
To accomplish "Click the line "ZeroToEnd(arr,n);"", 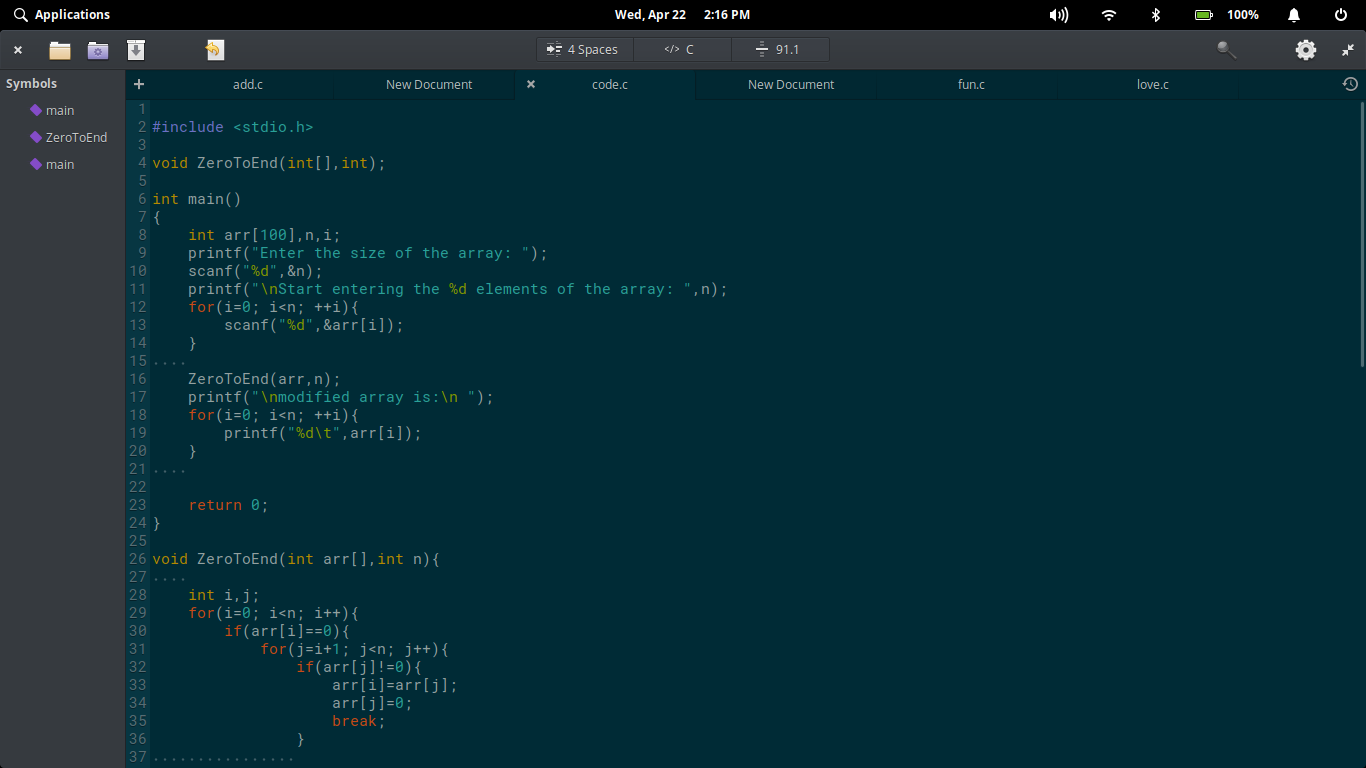I will click(x=264, y=379).
